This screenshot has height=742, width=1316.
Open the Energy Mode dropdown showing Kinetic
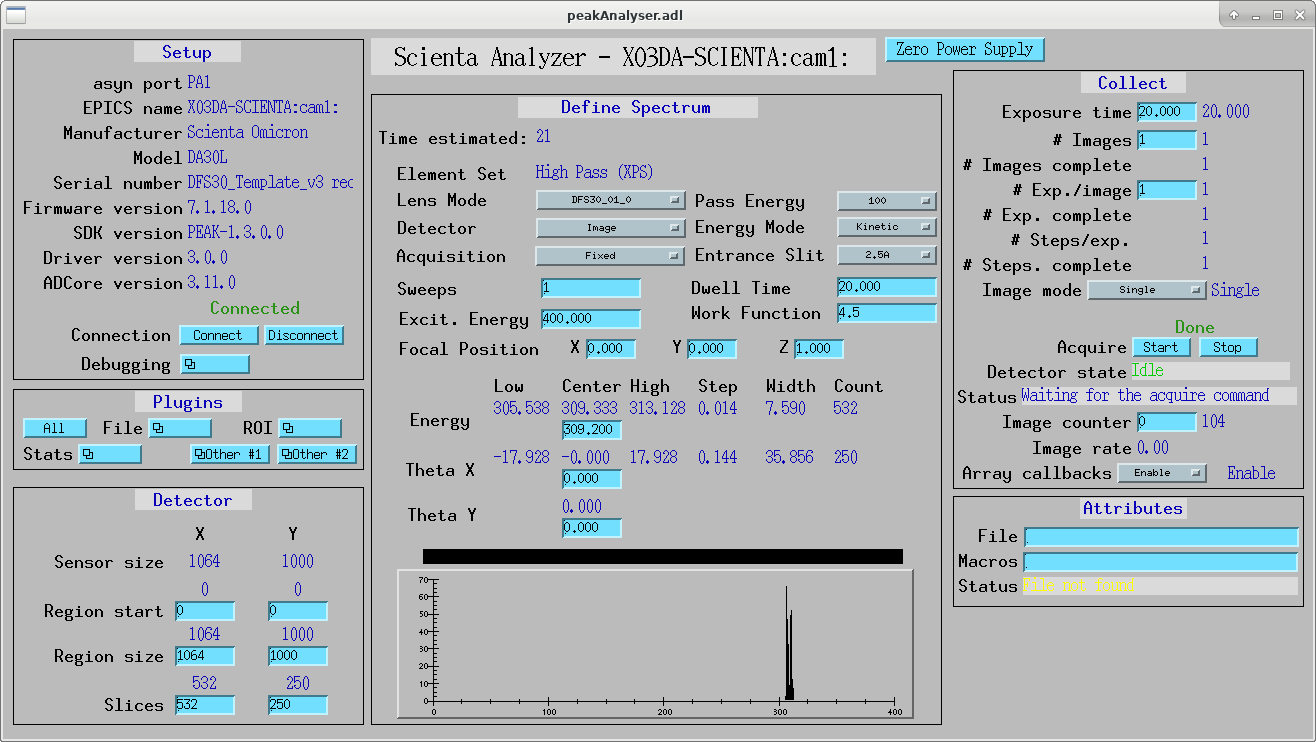887,227
